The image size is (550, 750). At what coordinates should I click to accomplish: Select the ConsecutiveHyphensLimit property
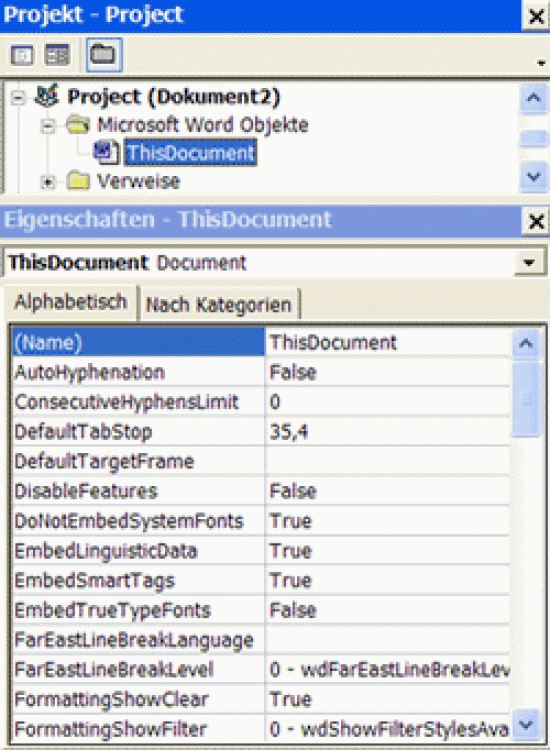coord(138,402)
